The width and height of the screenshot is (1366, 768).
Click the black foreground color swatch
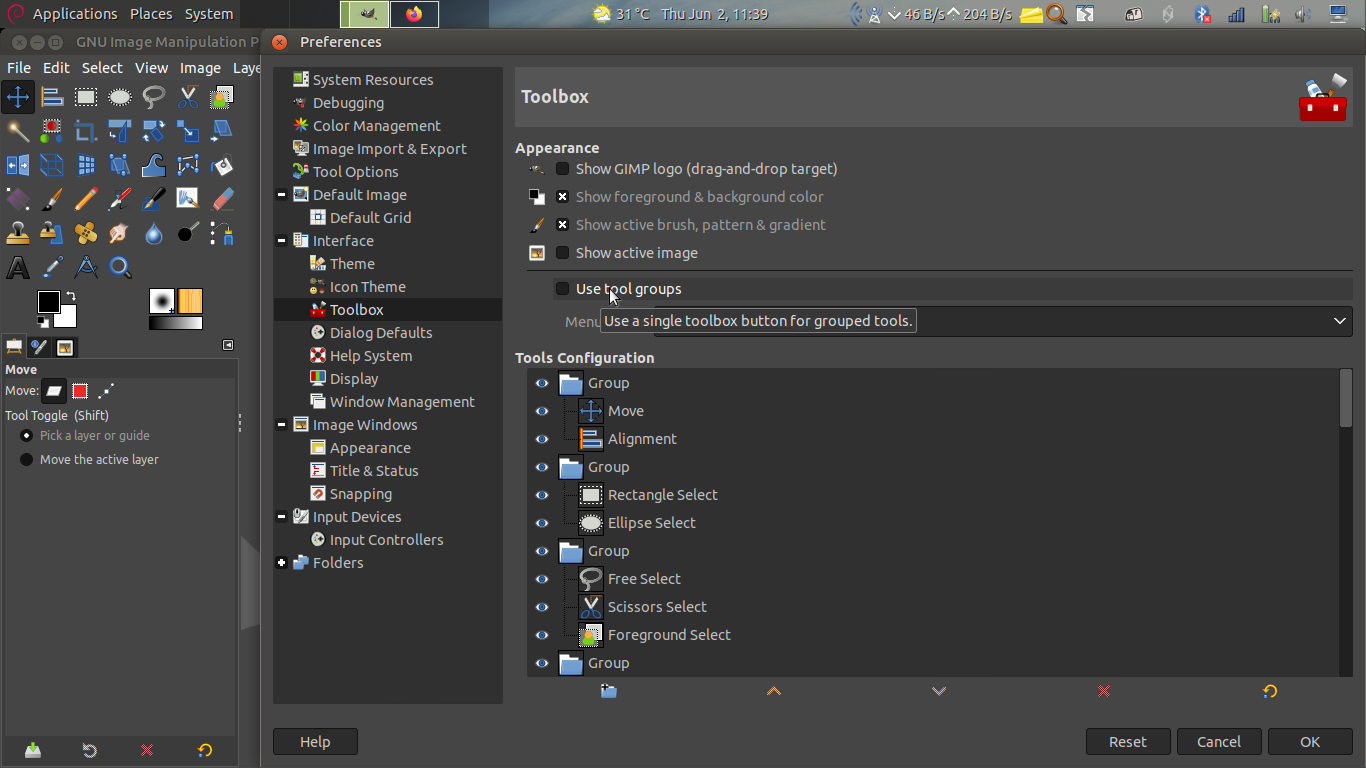tap(47, 301)
